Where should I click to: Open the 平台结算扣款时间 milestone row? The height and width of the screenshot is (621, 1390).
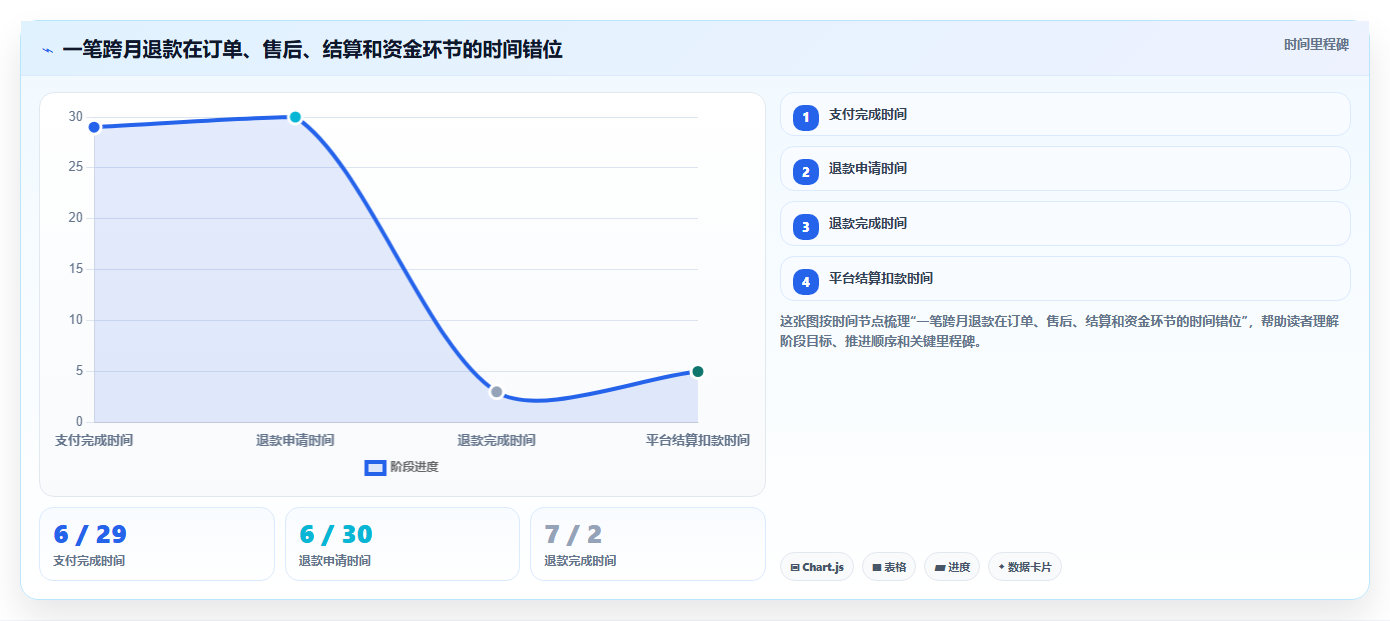point(1065,278)
